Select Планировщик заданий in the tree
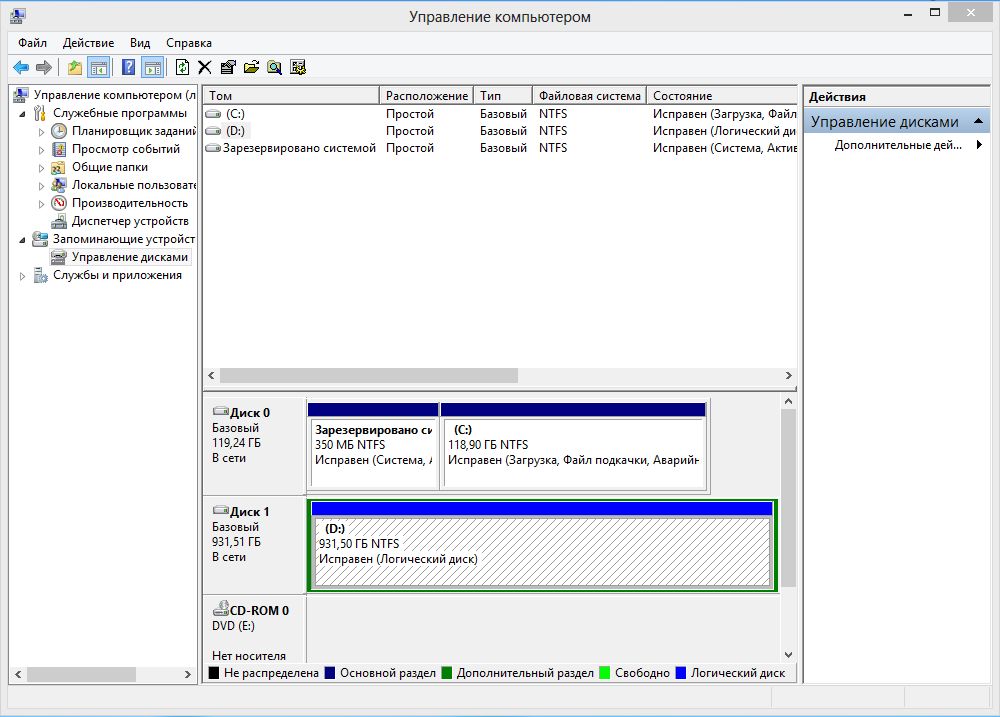Image resolution: width=1000 pixels, height=717 pixels. [x=133, y=131]
